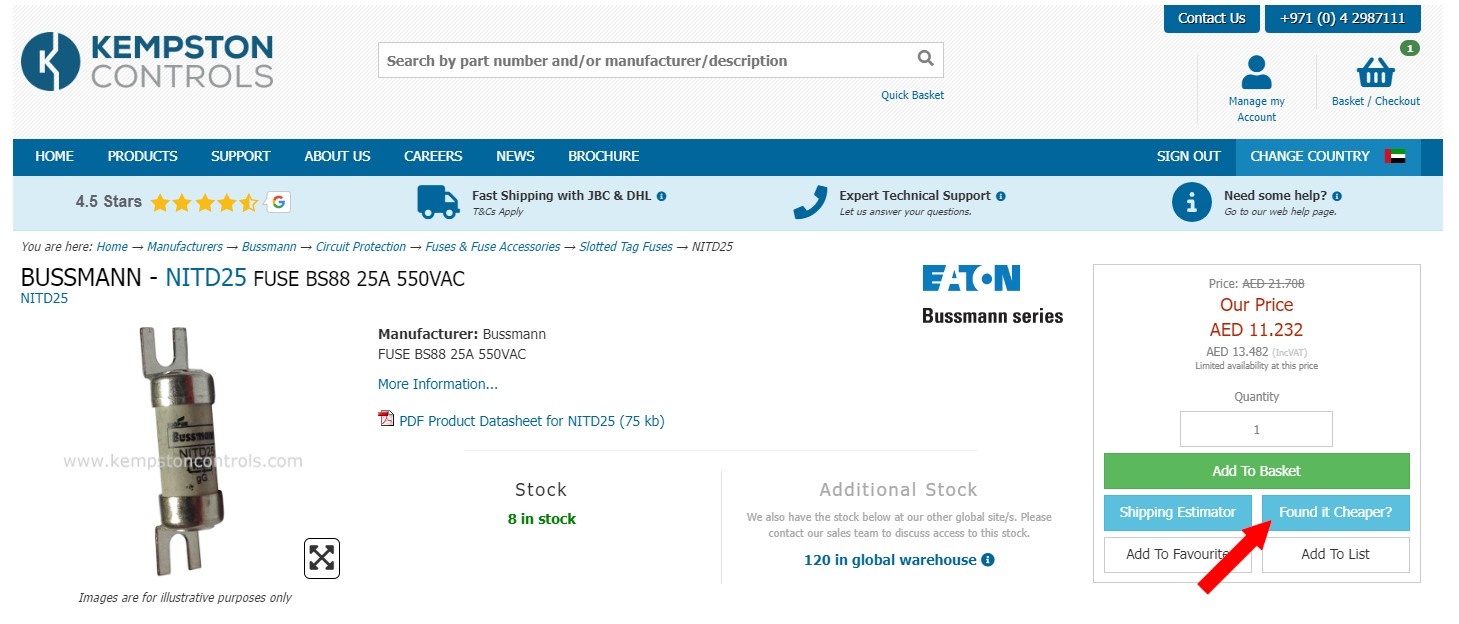Click Fuses & Fuse Accessories breadcrumb
Viewport: 1459px width, 624px height.
[493, 247]
